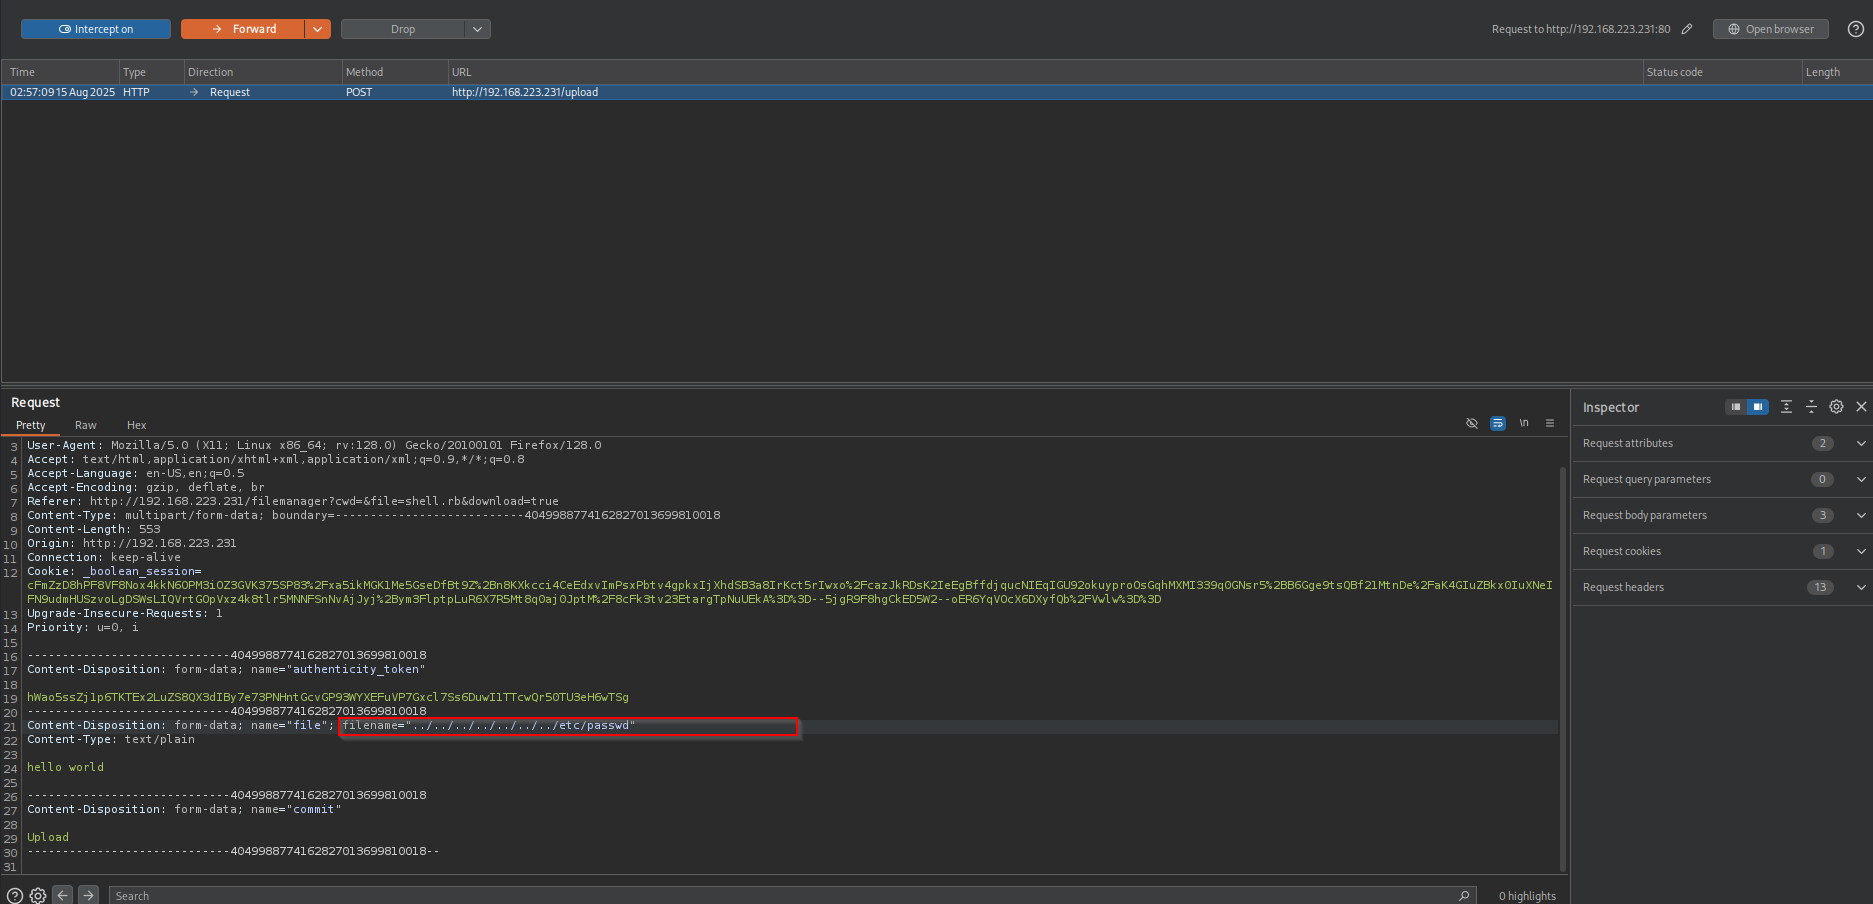Click the User-Agent header line
Image resolution: width=1873 pixels, height=904 pixels.
[314, 445]
